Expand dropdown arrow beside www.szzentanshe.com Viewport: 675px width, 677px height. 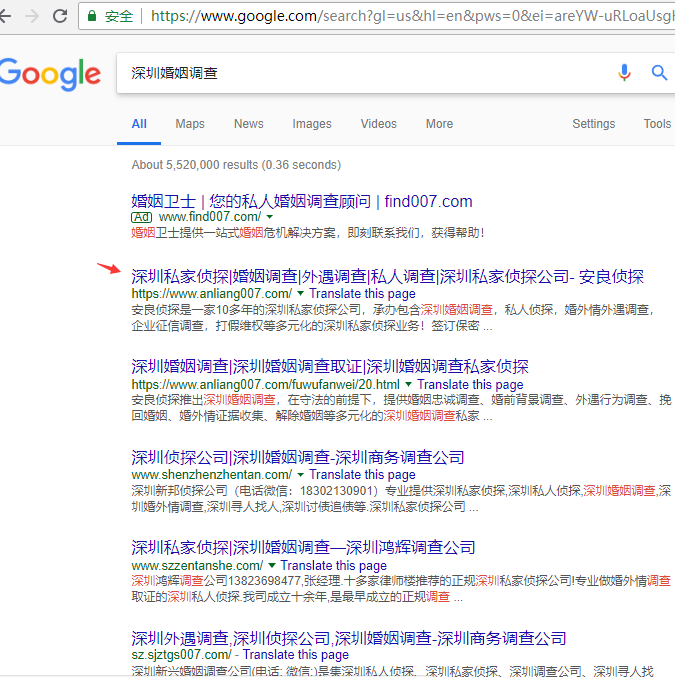272,565
